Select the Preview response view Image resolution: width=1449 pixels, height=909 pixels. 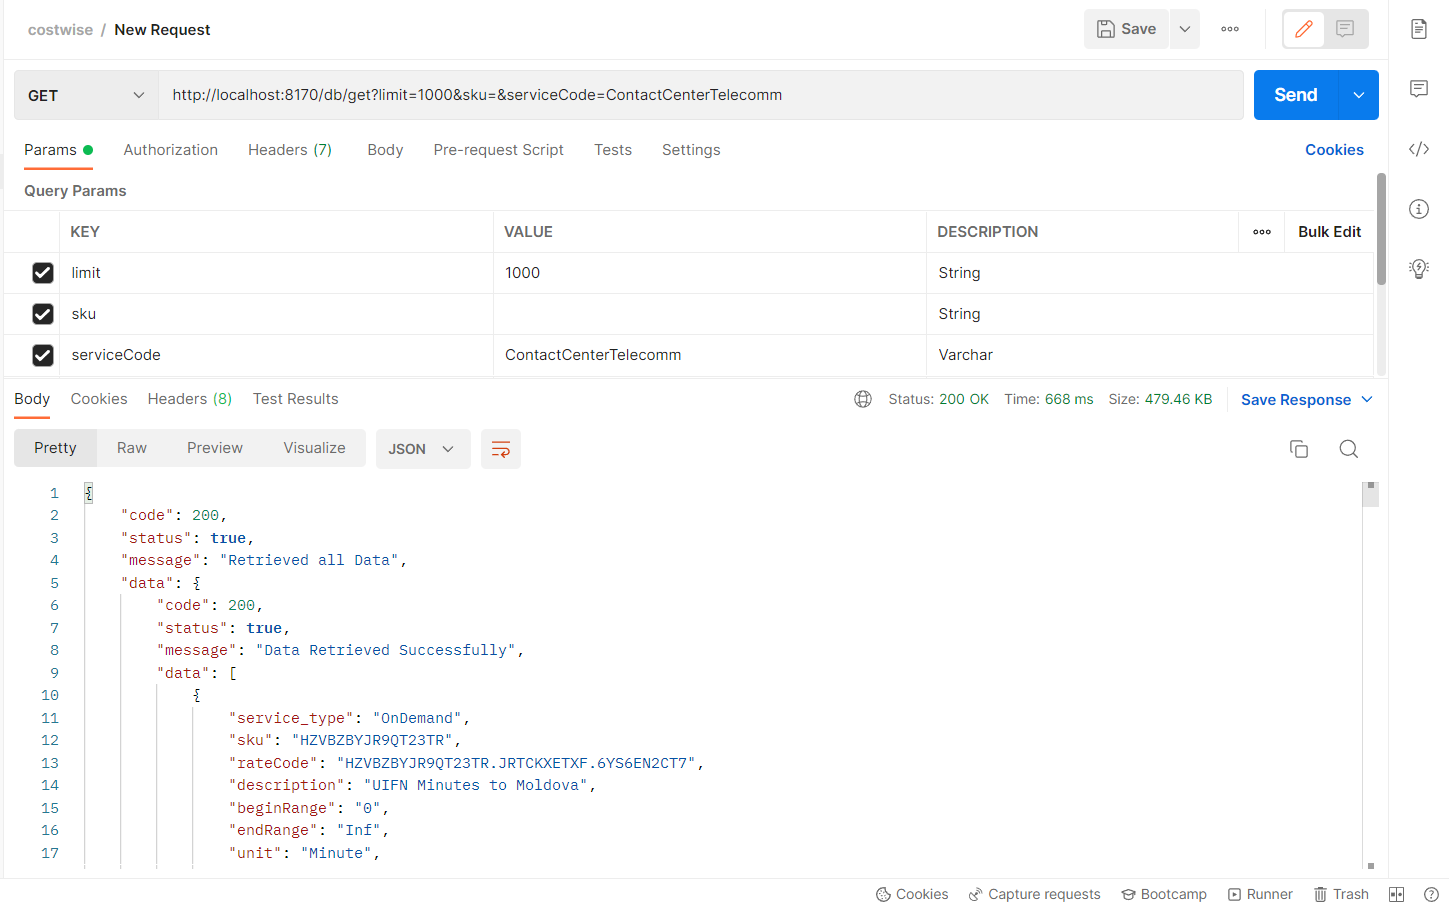[215, 448]
